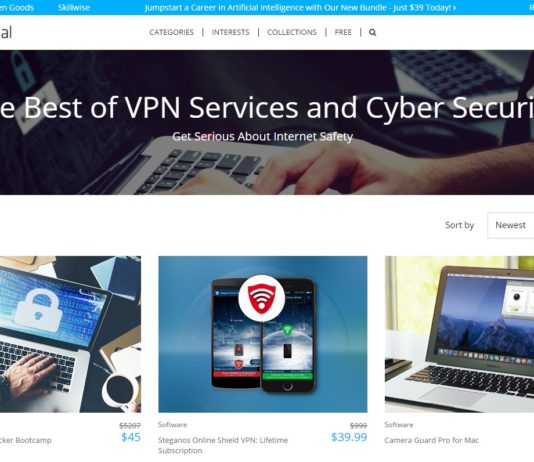Image resolution: width=534 pixels, height=462 pixels.
Task: Click the red Steganos shield logo
Action: 262,298
